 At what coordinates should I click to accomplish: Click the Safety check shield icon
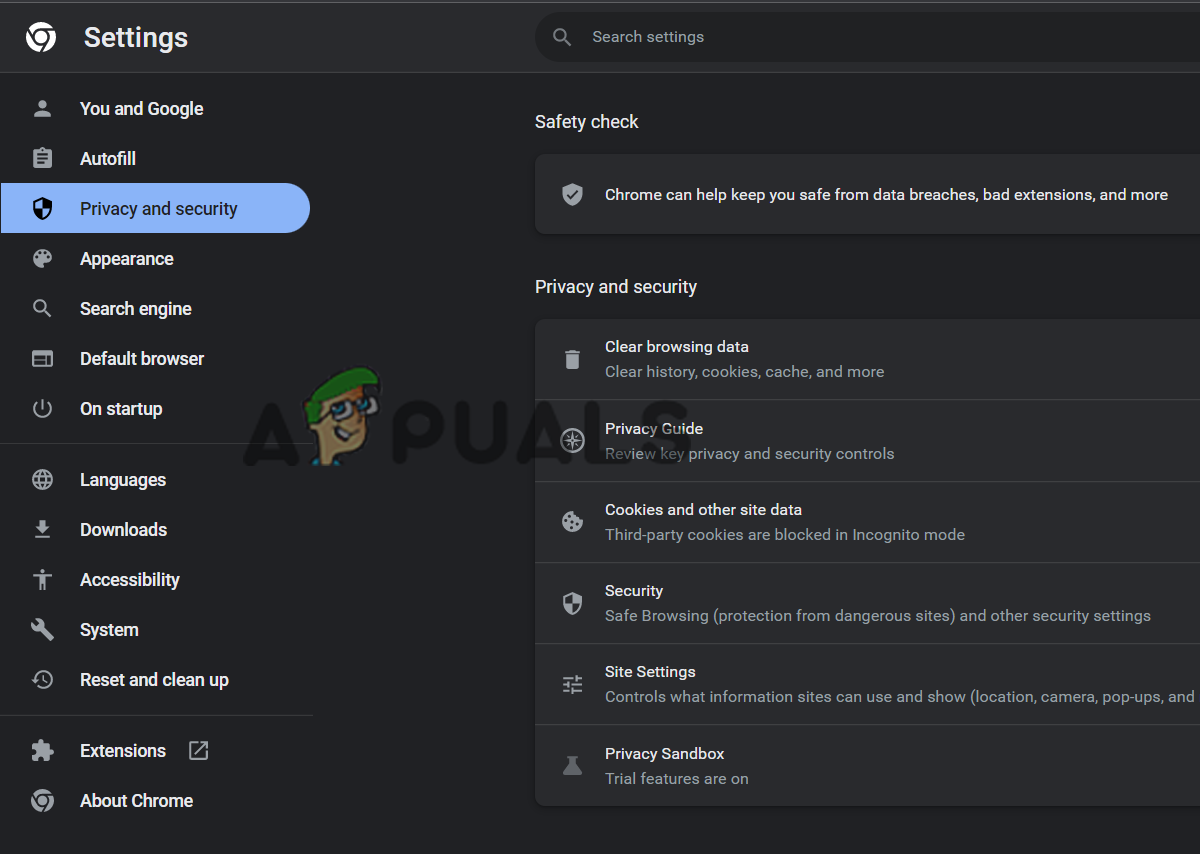click(x=572, y=195)
